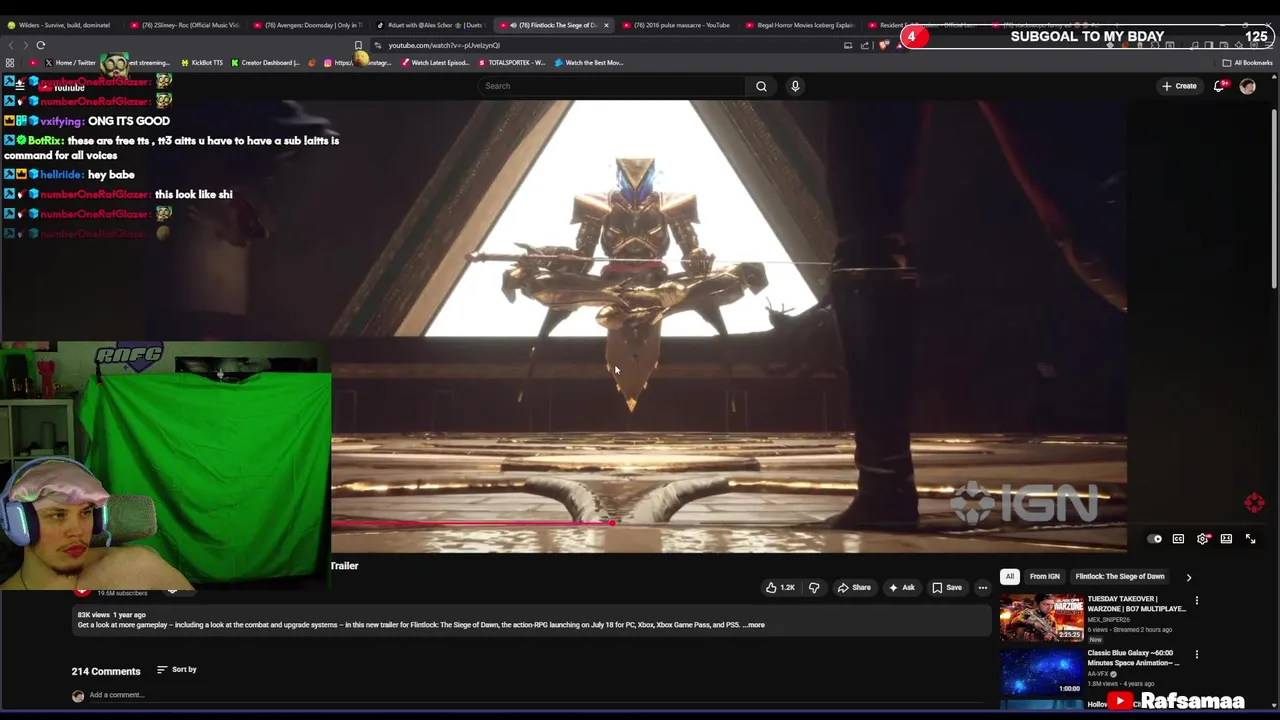Image resolution: width=1280 pixels, height=720 pixels.
Task: Open options menu for Classic Blue Galaxy video
Action: pos(1196,655)
